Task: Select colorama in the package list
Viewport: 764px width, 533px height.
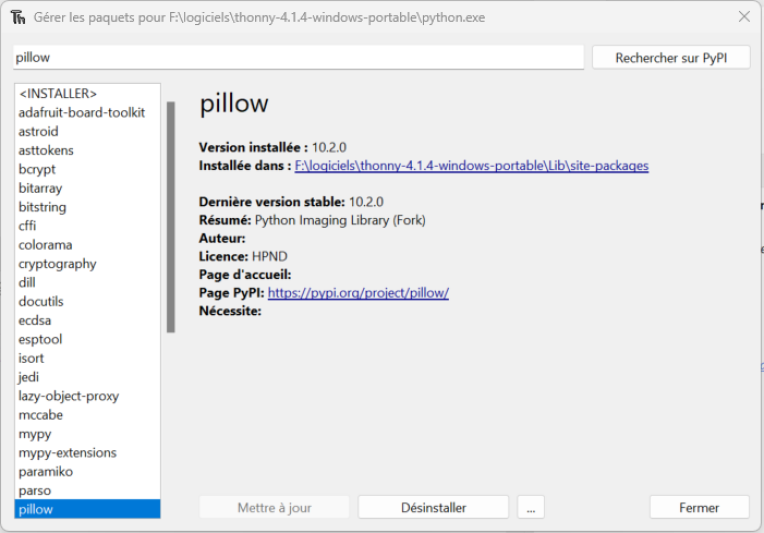Action: (87, 245)
